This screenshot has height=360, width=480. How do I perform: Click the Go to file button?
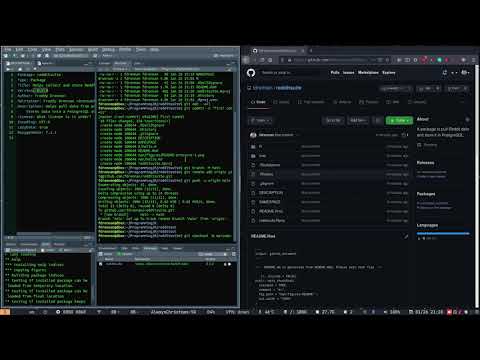(x=333, y=120)
